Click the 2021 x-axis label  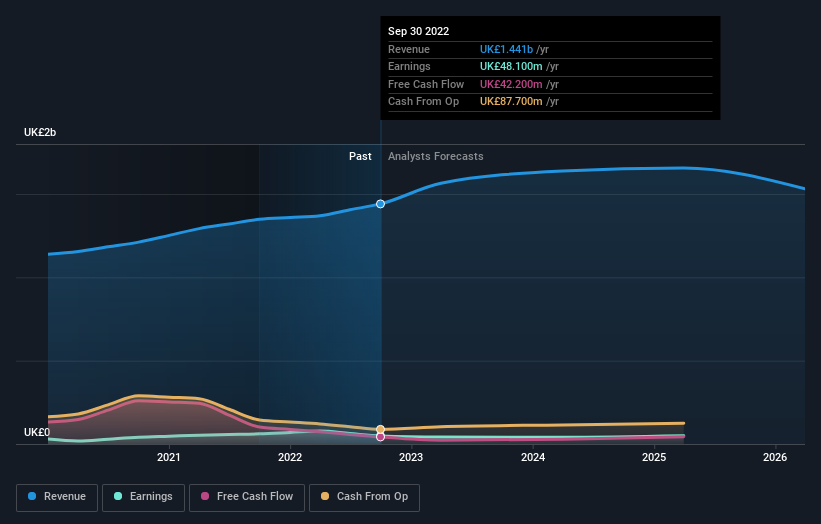pyautogui.click(x=169, y=458)
